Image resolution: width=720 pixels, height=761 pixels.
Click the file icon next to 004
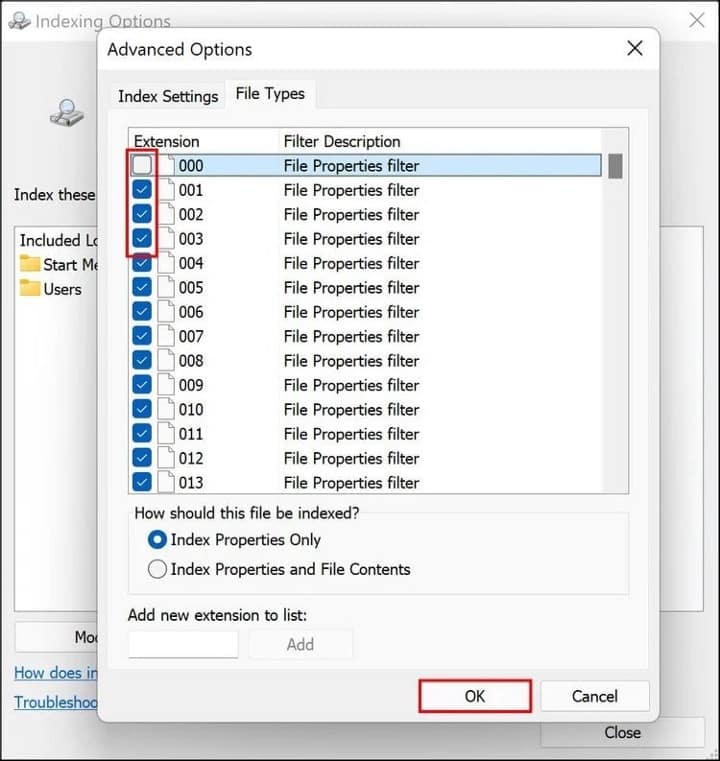pos(165,263)
